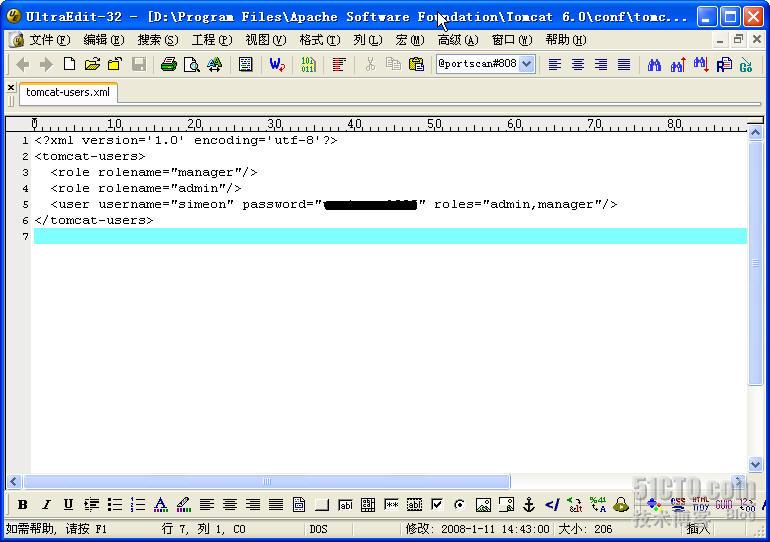Click the Cut scissors icon
The width and height of the screenshot is (770, 542).
click(370, 64)
